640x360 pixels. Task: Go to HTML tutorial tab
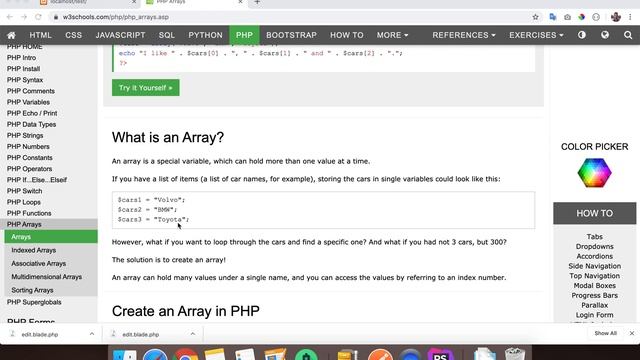tap(40, 35)
